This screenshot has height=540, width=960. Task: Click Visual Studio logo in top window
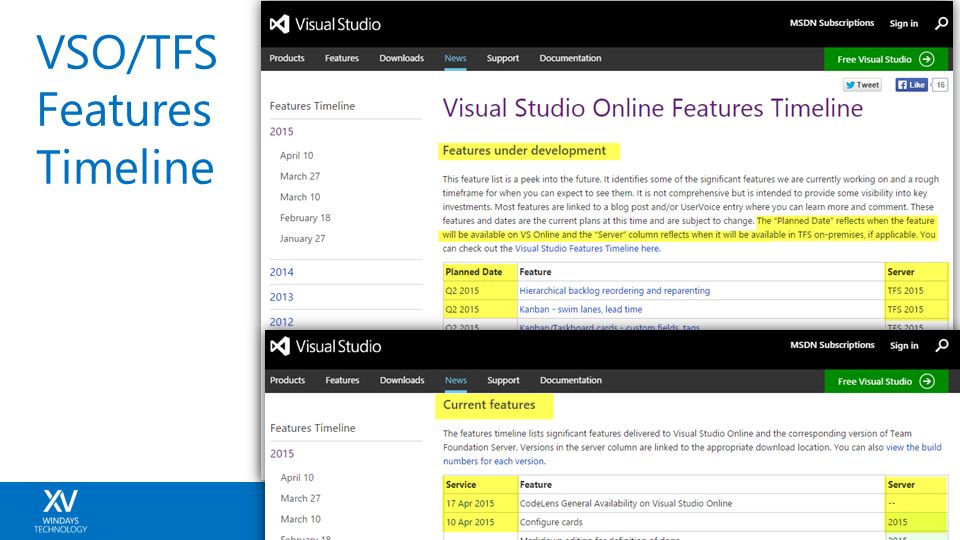(325, 24)
